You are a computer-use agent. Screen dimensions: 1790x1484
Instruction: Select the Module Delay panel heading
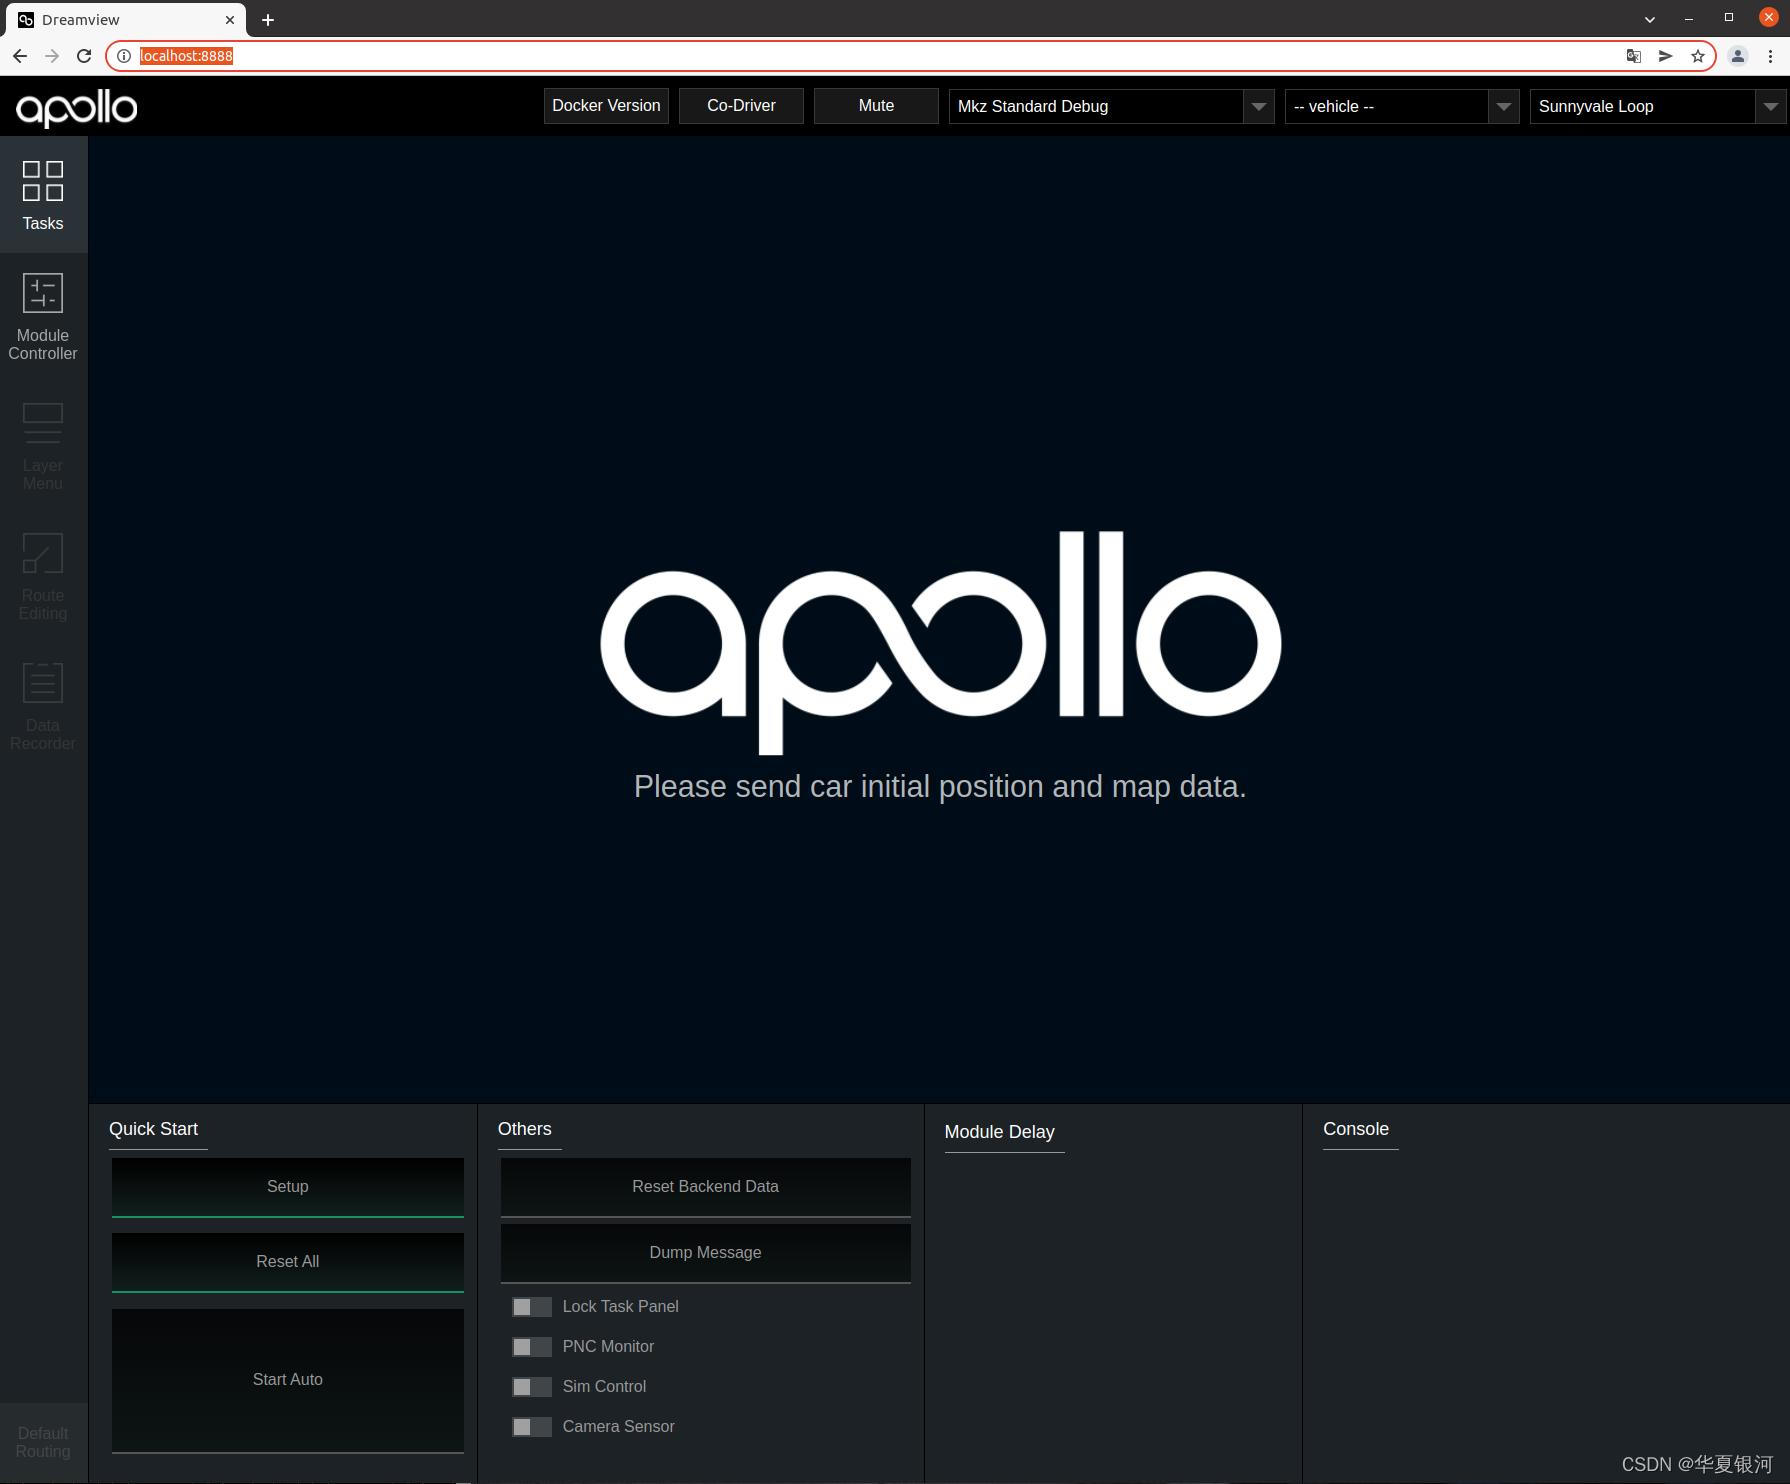pos(1000,1132)
